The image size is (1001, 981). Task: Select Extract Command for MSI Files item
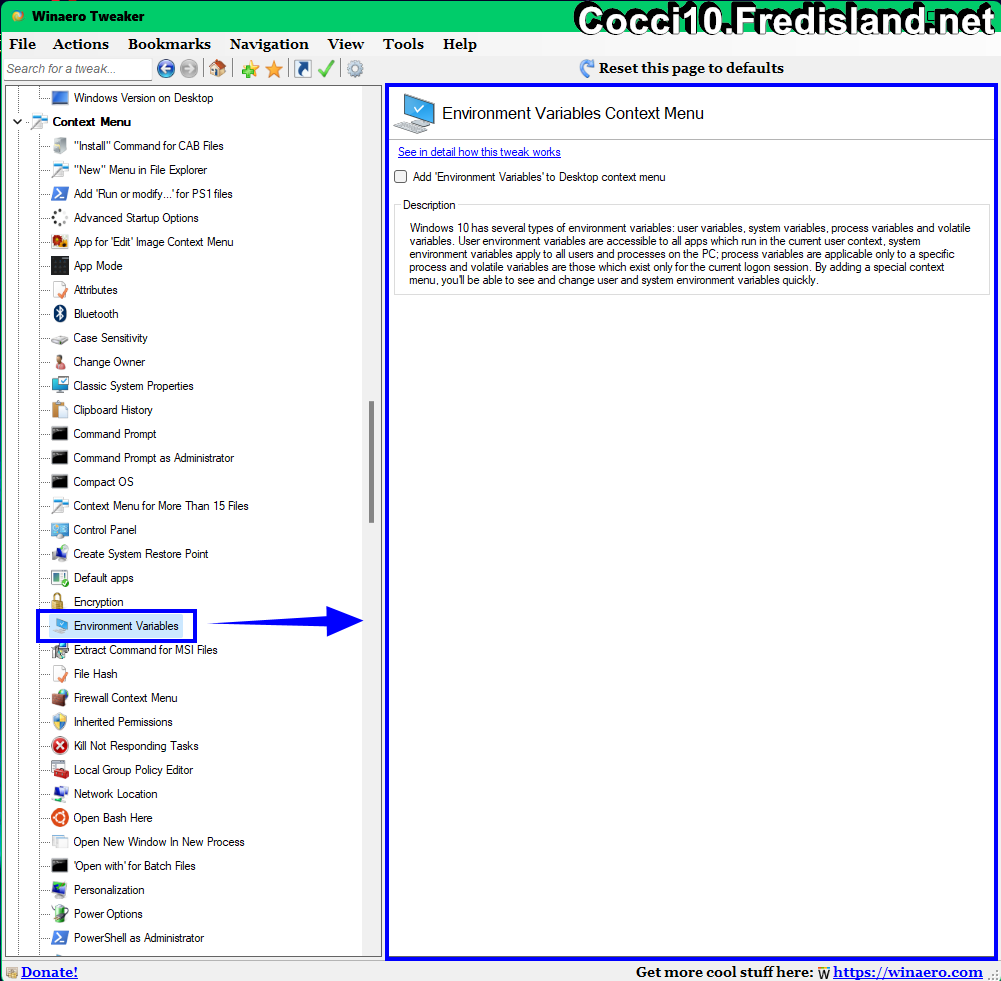pyautogui.click(x=146, y=650)
